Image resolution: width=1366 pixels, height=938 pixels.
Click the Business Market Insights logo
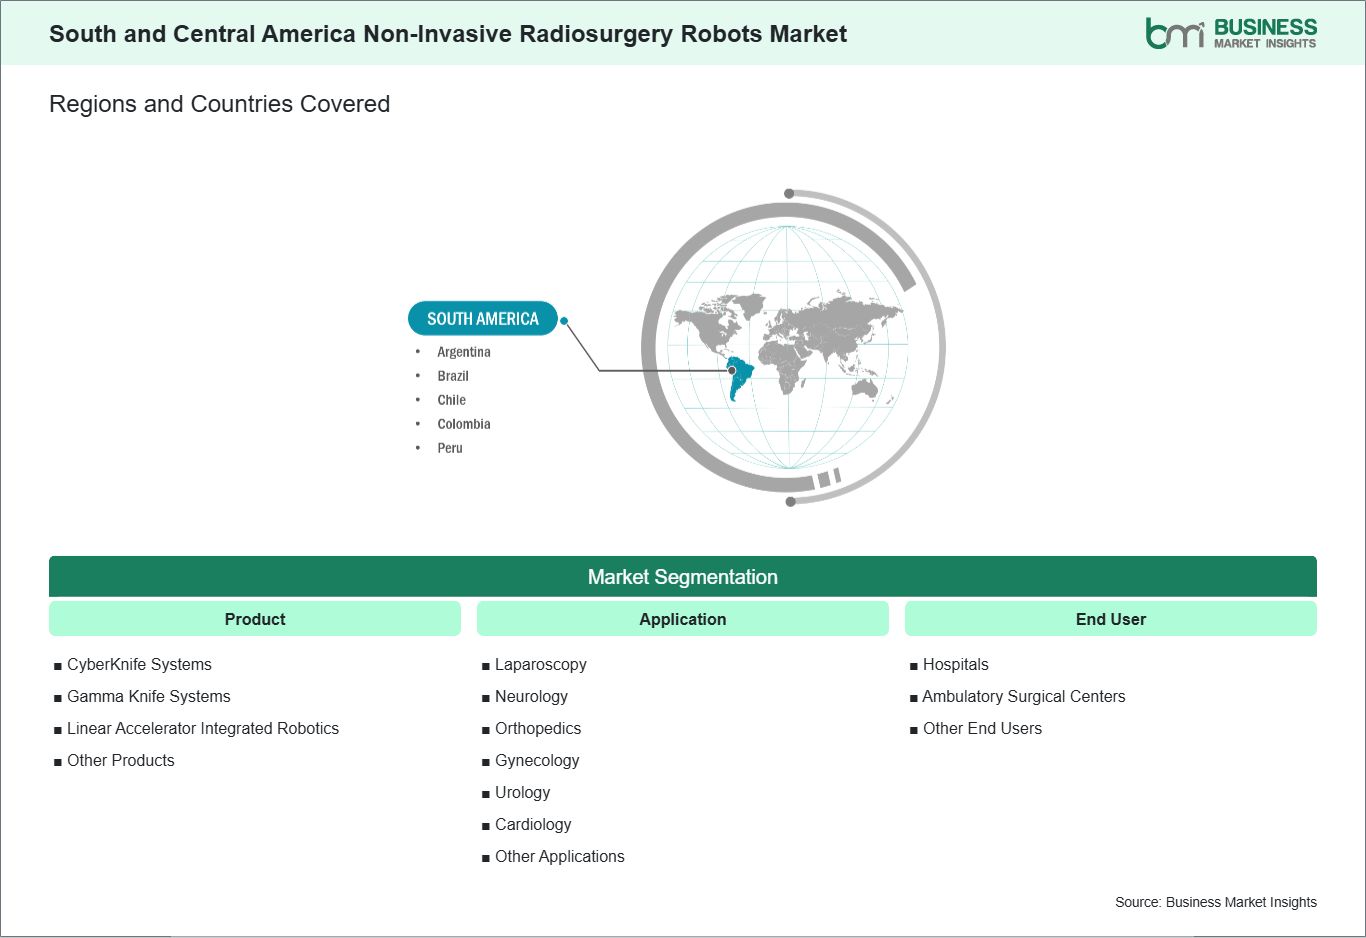[x=1231, y=33]
